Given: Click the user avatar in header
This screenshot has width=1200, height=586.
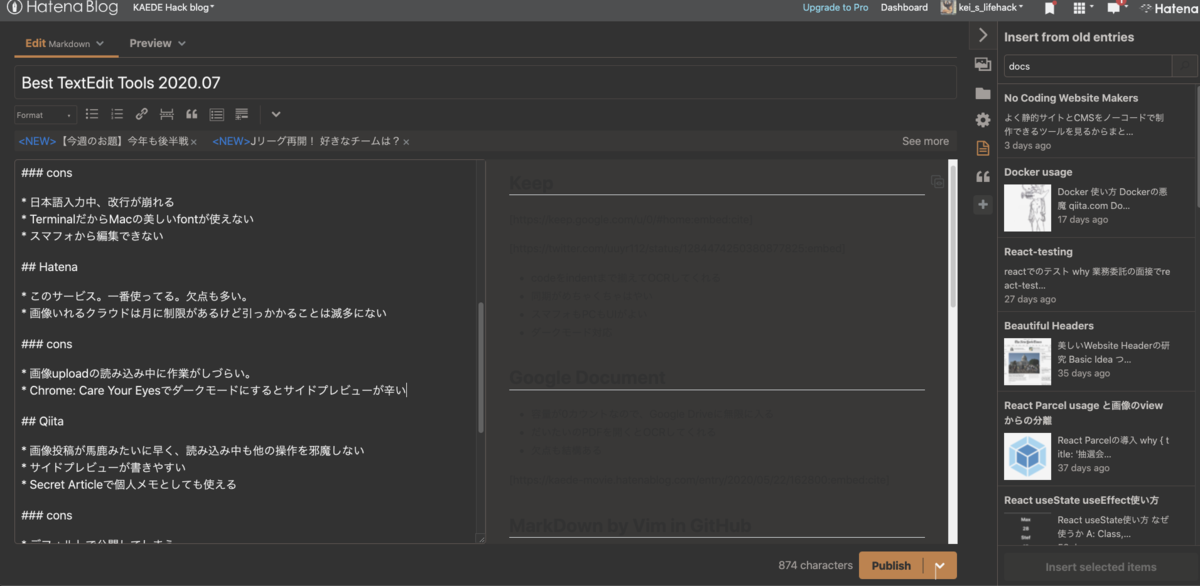Looking at the screenshot, I should (x=948, y=8).
